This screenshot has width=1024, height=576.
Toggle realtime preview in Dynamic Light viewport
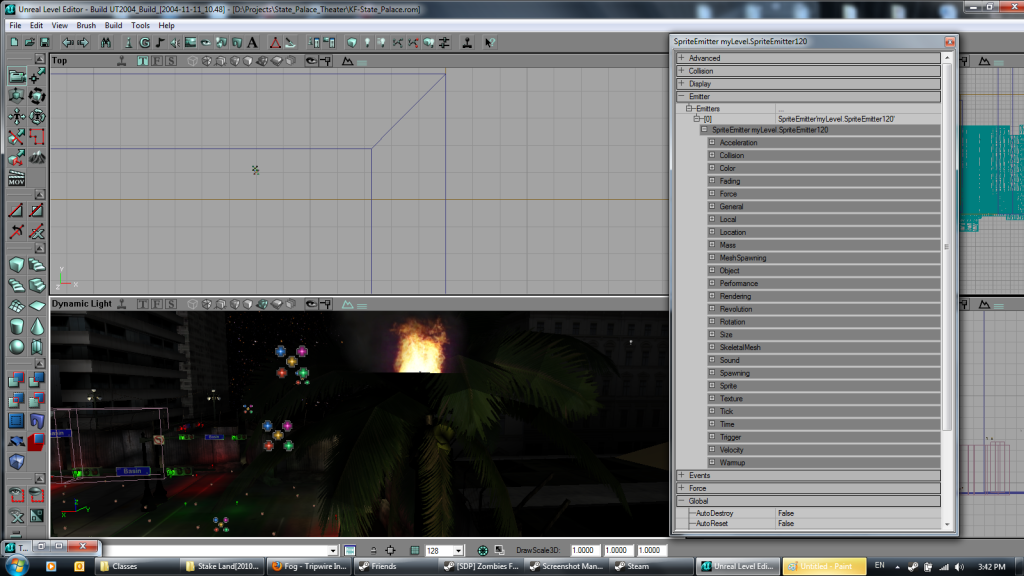[121, 304]
